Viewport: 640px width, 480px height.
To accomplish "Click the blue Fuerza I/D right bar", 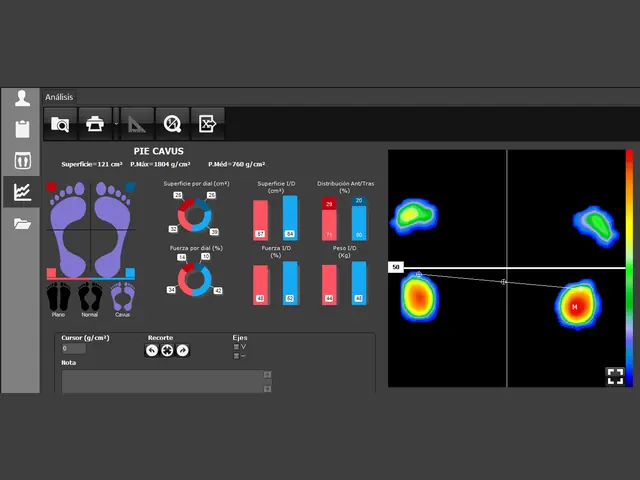I will 290,283.
